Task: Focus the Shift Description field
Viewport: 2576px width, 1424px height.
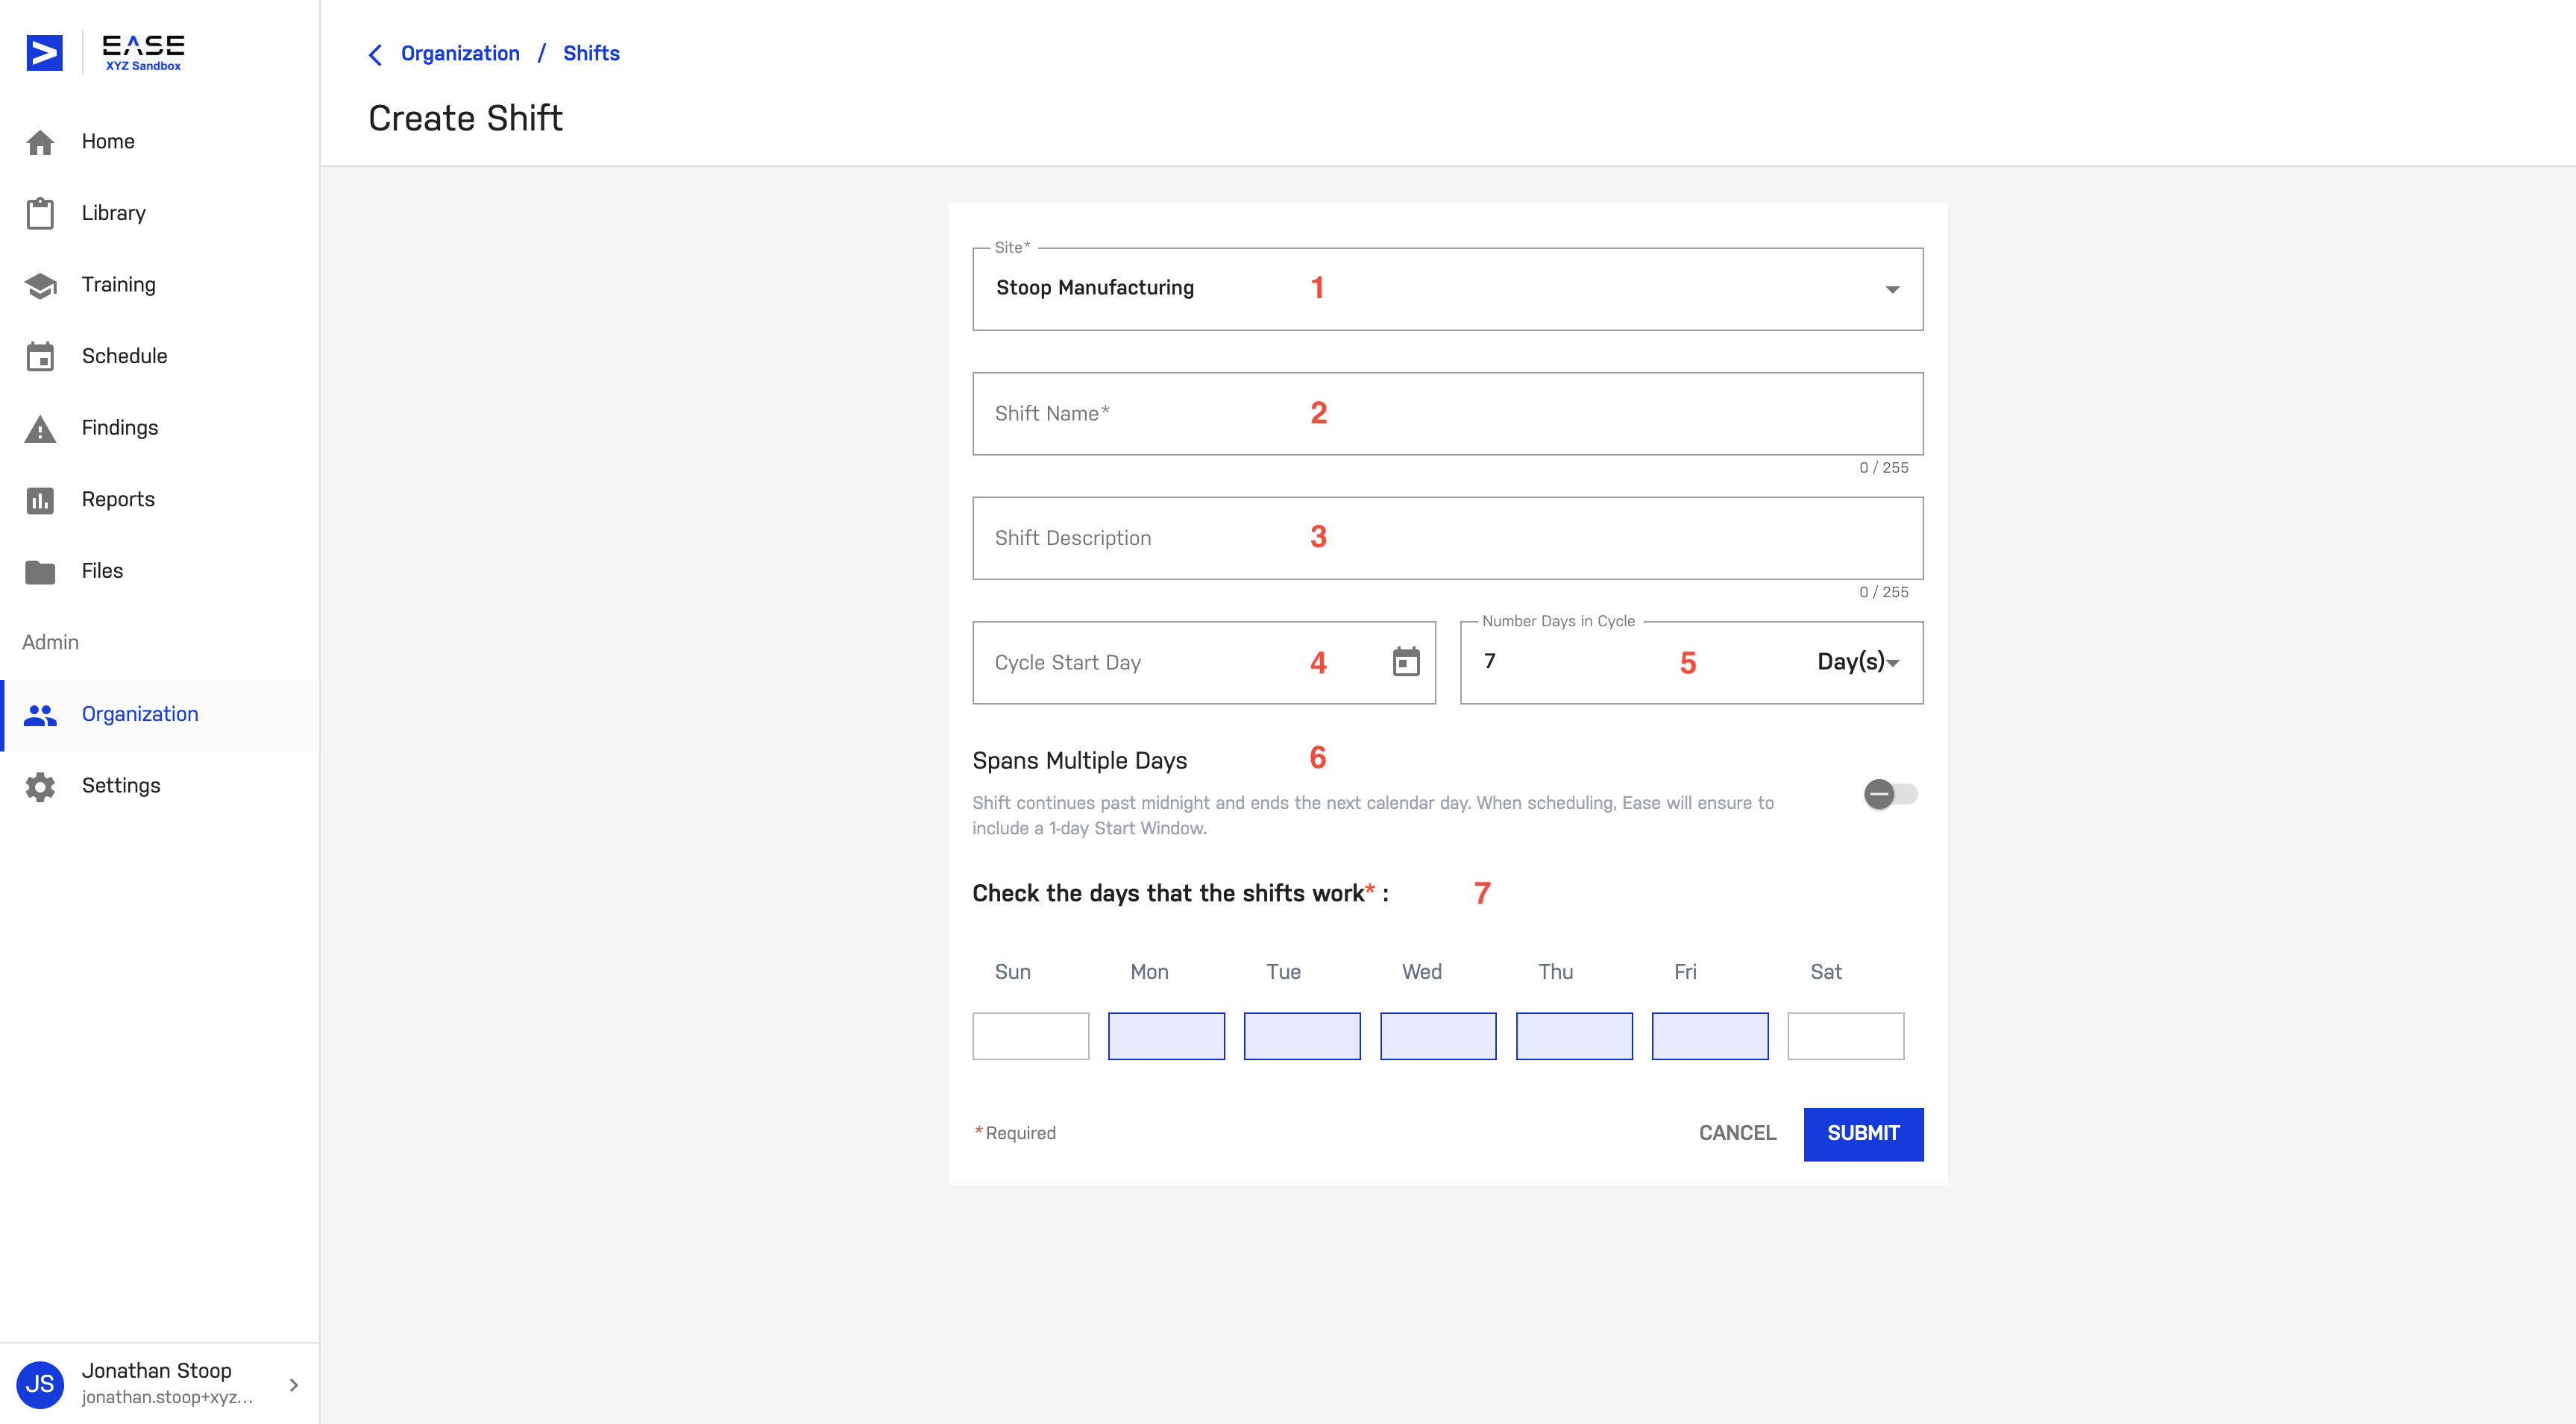Action: point(1447,538)
